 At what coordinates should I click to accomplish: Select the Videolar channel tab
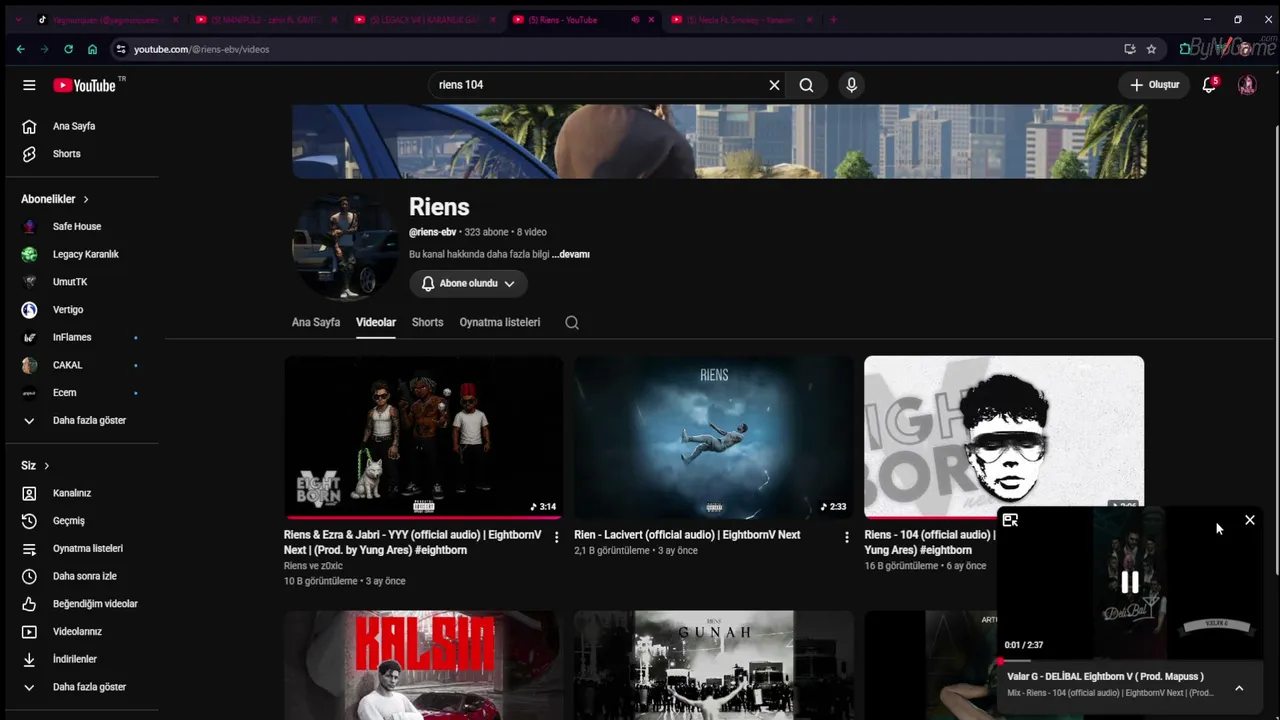[x=376, y=322]
